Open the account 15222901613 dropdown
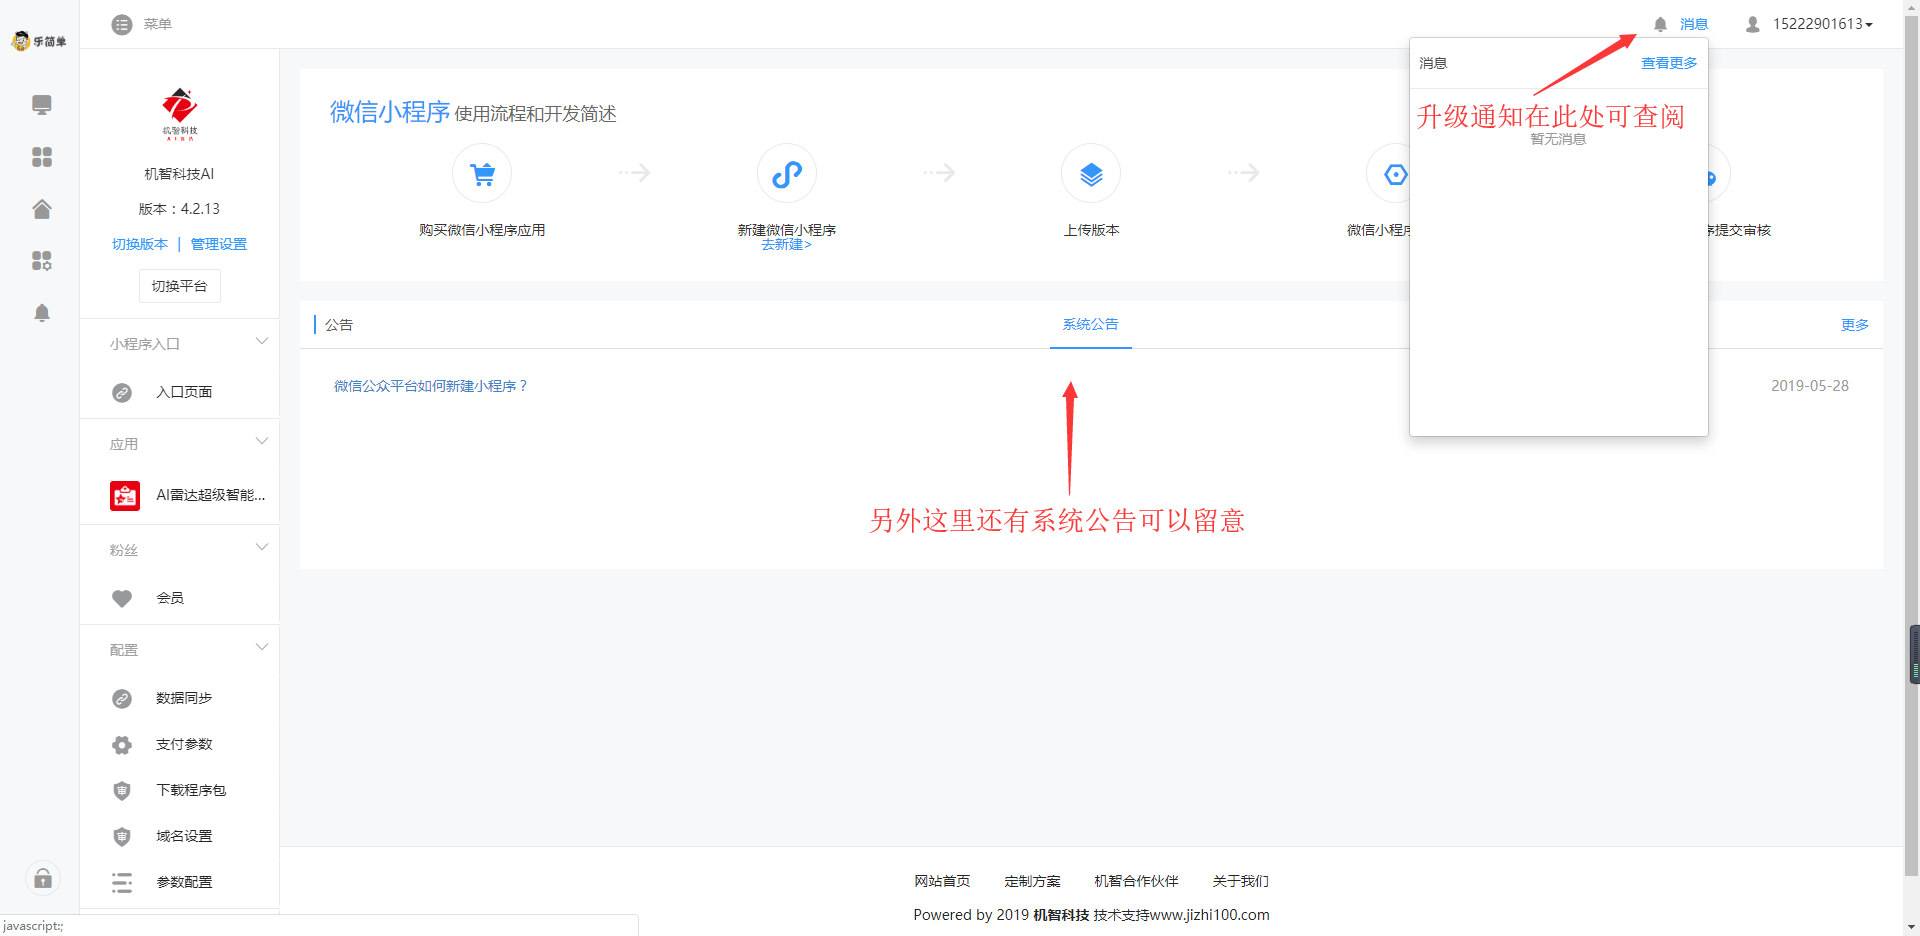Viewport: 1920px width, 936px height. point(1822,24)
